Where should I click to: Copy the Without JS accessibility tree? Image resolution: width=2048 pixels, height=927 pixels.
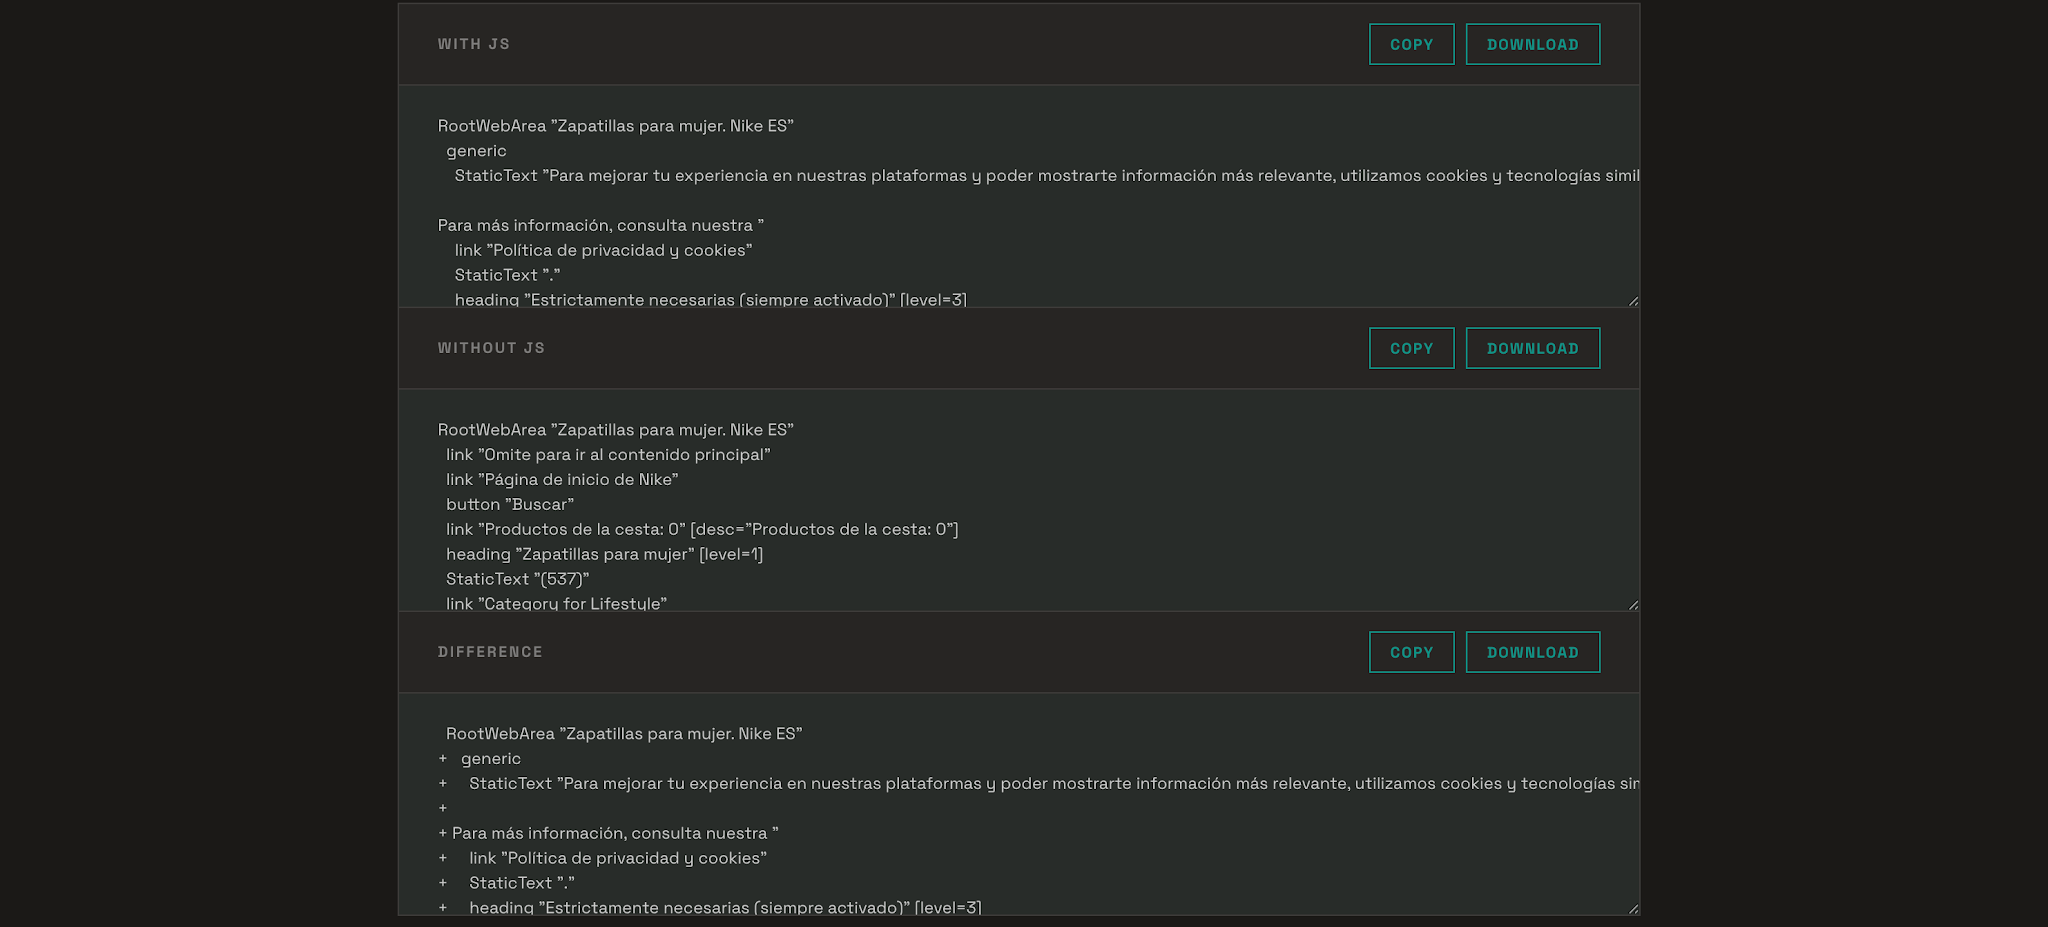click(1411, 348)
